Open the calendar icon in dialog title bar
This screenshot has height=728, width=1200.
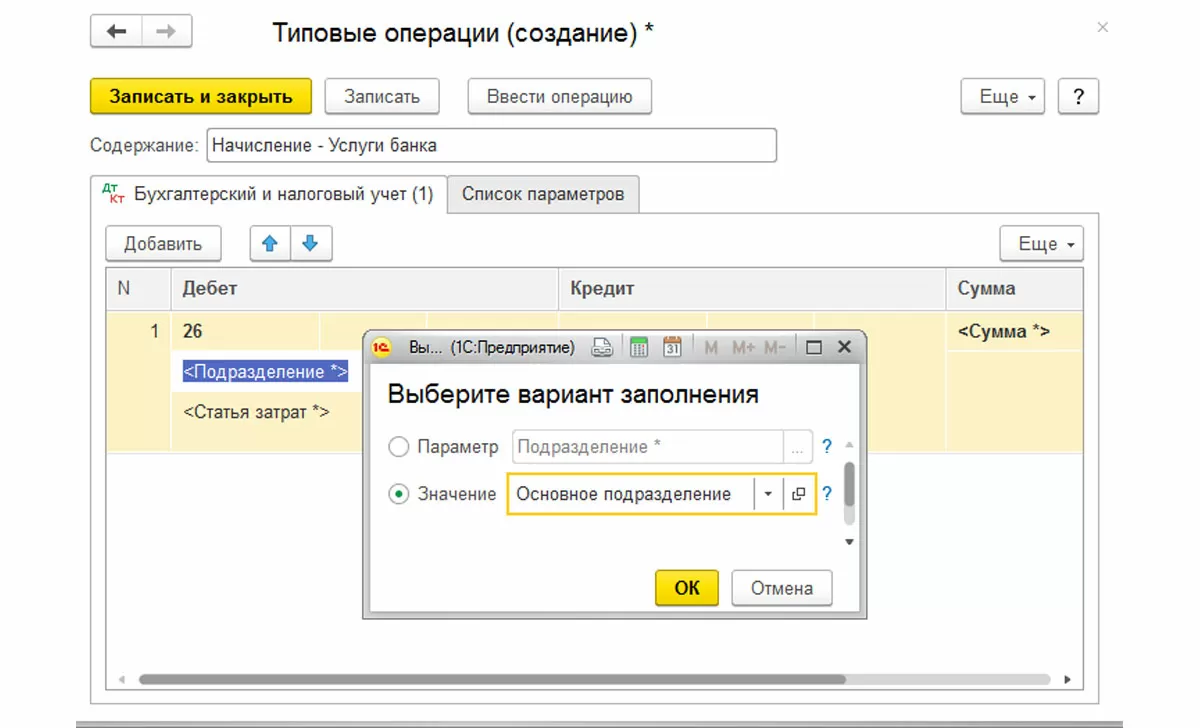pos(672,348)
